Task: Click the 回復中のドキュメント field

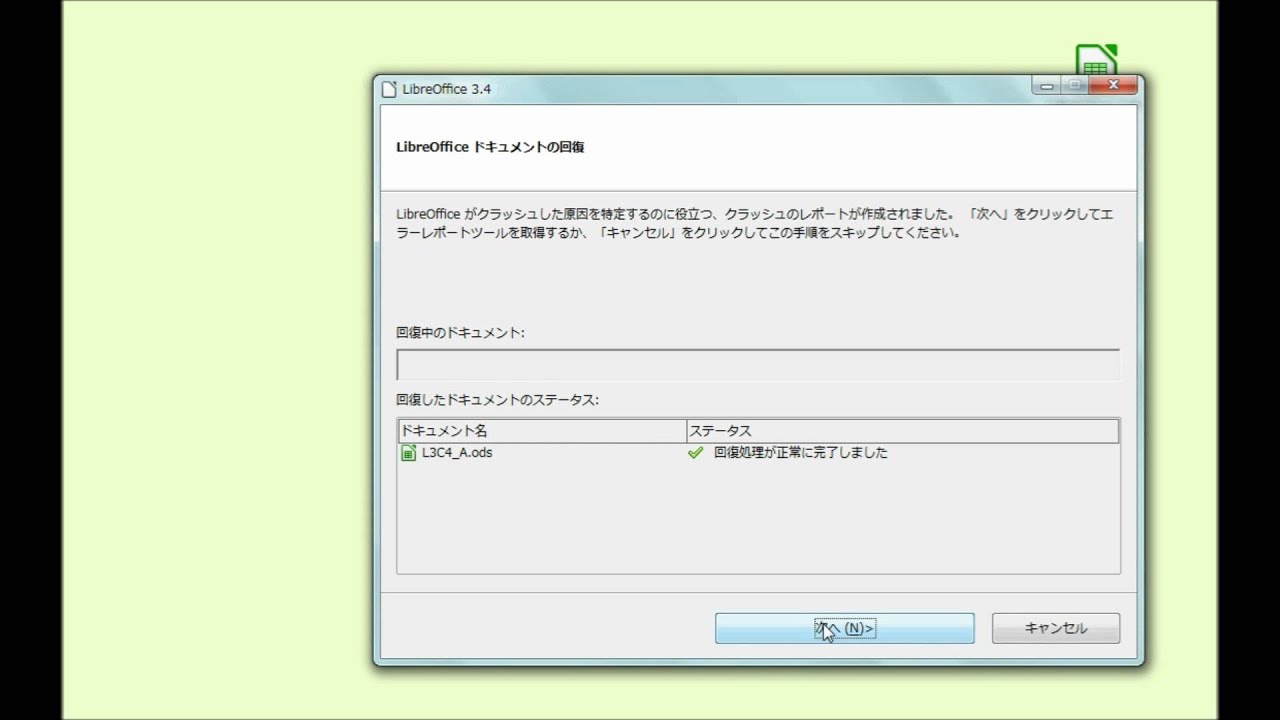Action: click(x=758, y=365)
